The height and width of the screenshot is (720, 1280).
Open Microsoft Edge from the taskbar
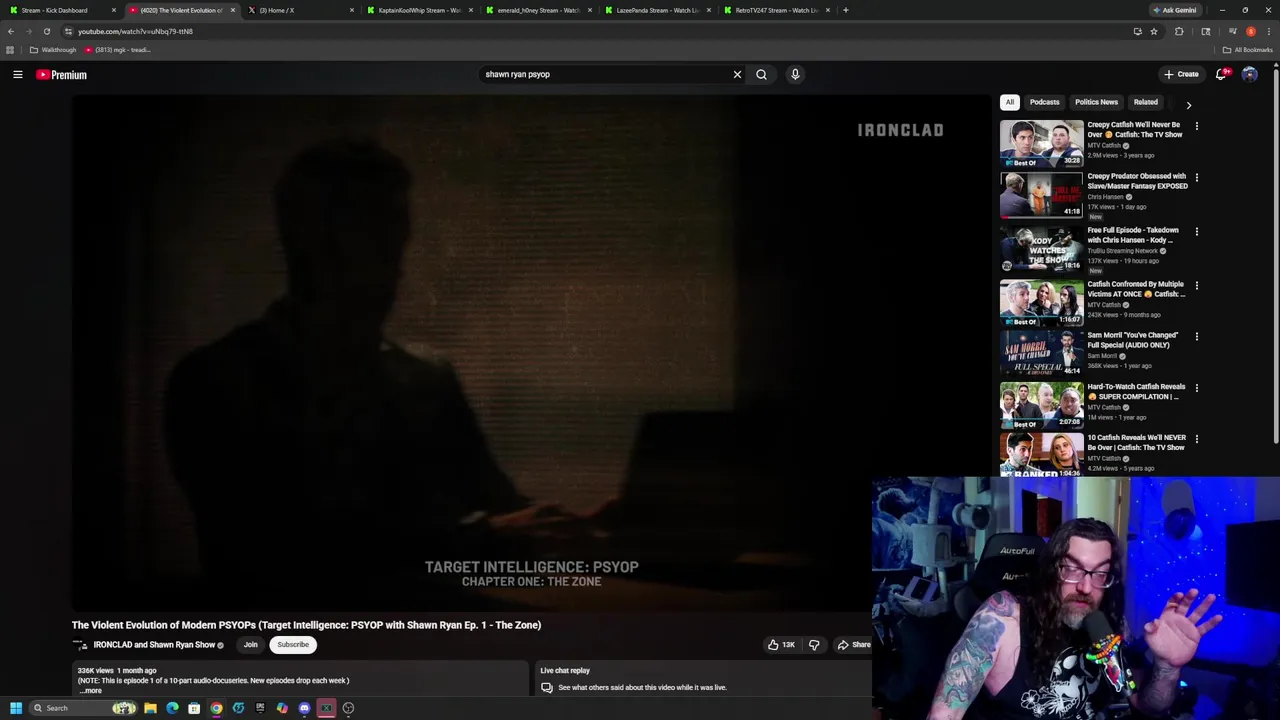pyautogui.click(x=172, y=708)
